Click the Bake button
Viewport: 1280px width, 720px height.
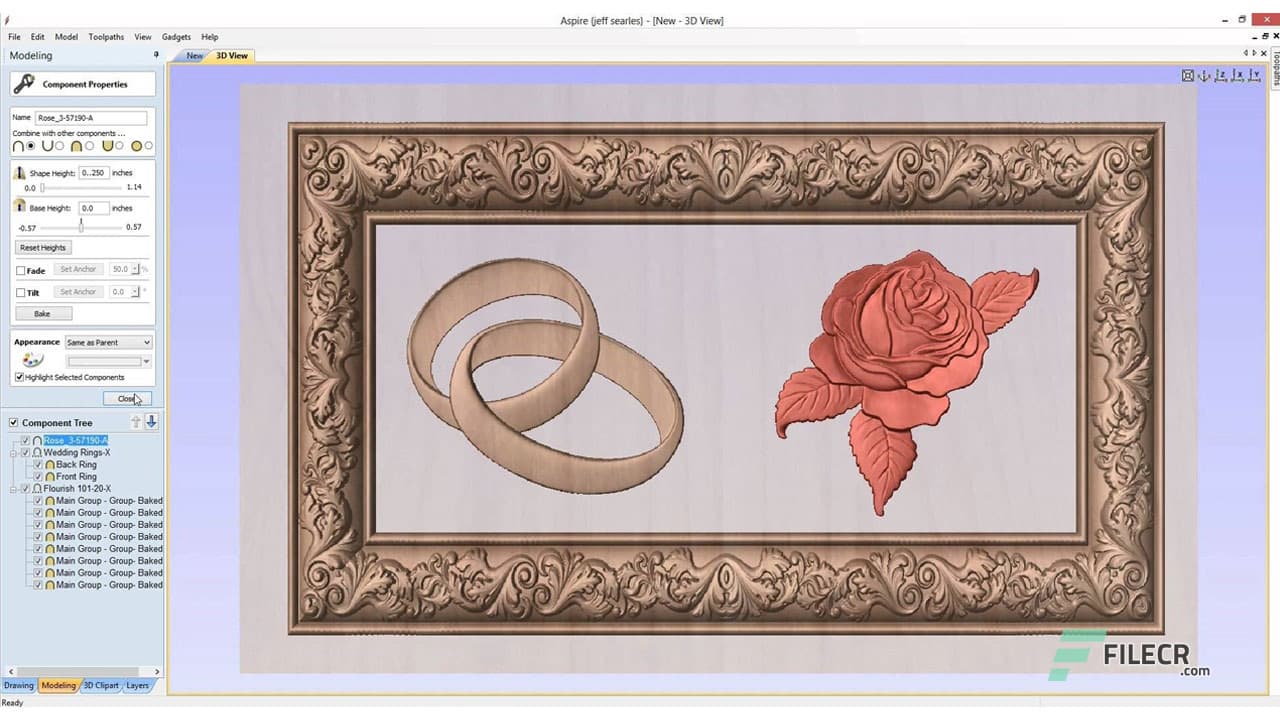point(42,314)
